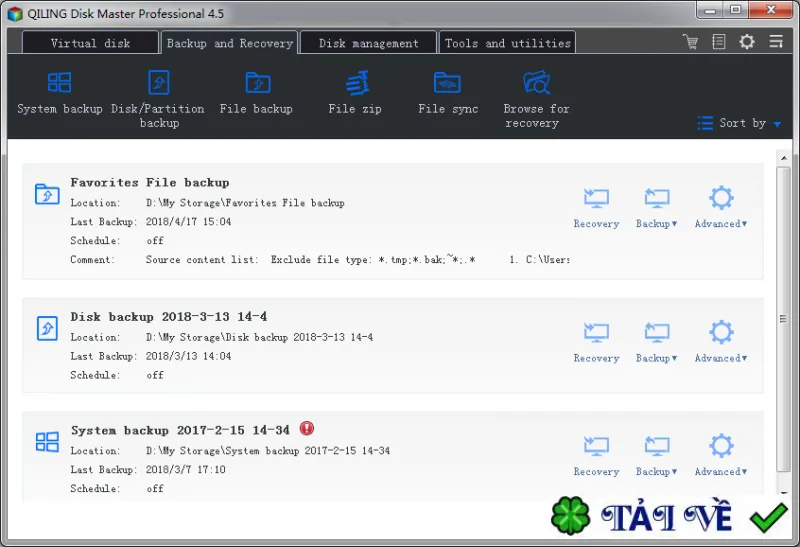This screenshot has width=800, height=547.
Task: Expand Backup menu for Disk backup 2018-3-13
Action: (x=656, y=343)
